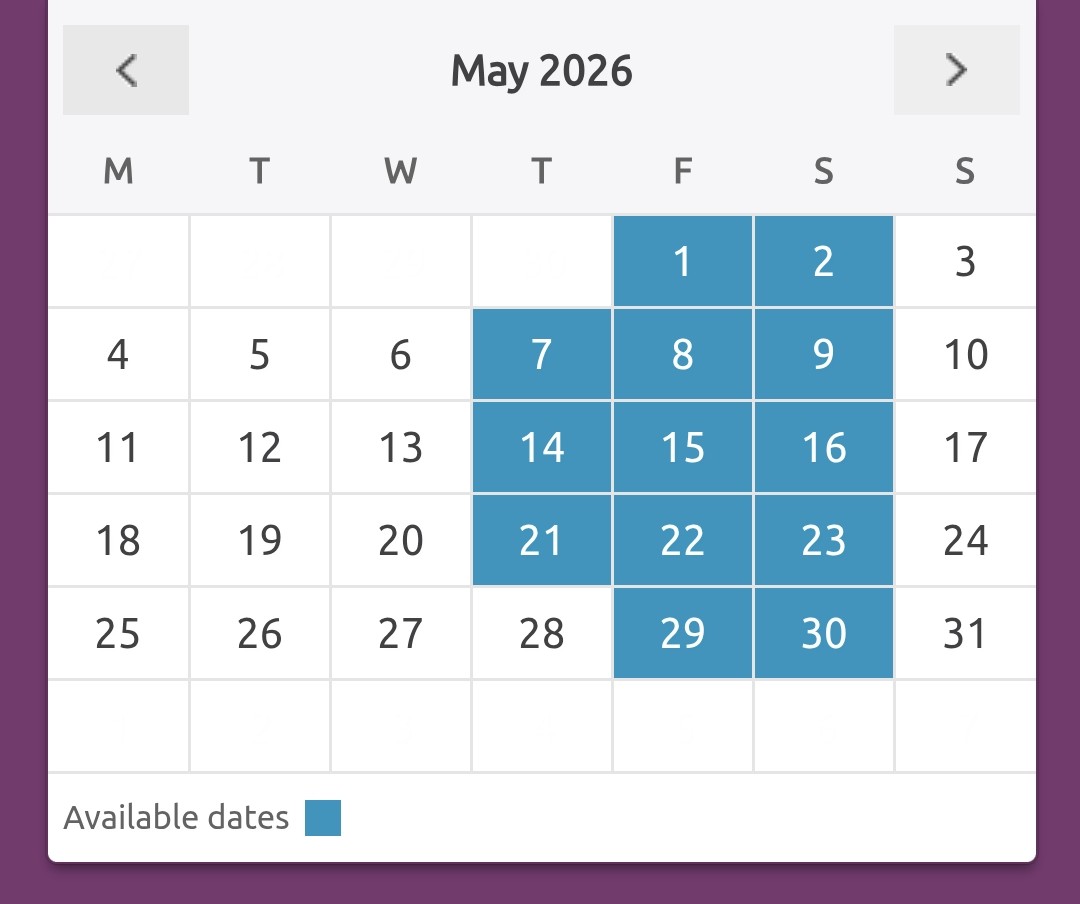
Task: Select available date May 15
Action: click(682, 447)
